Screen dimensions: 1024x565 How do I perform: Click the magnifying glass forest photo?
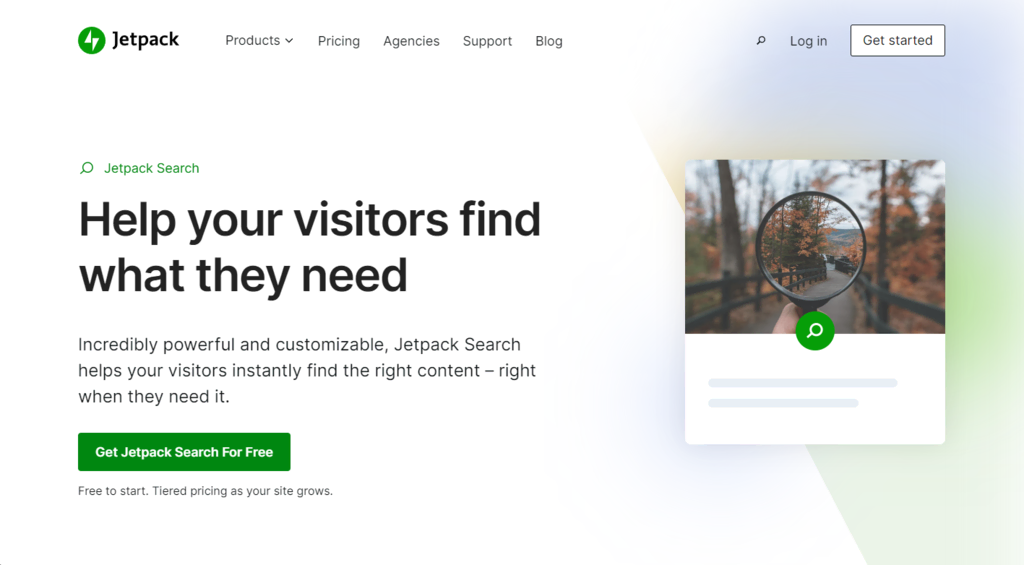tap(814, 247)
